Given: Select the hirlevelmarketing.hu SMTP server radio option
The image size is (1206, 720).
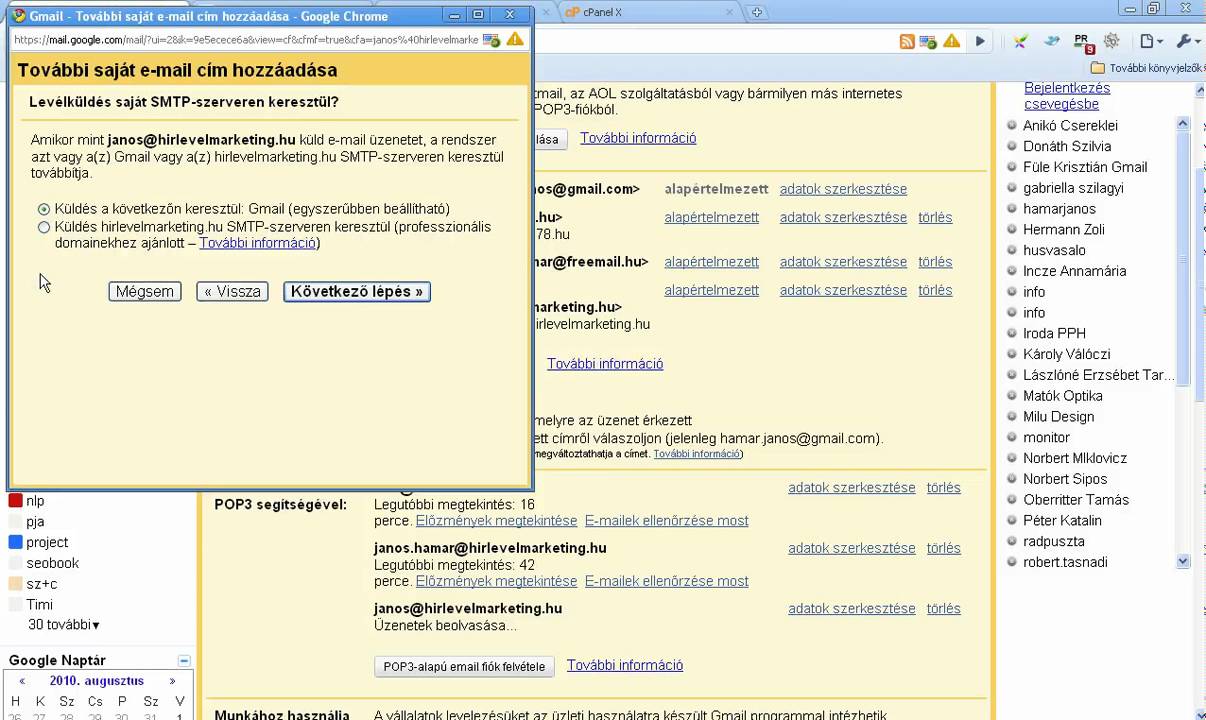Looking at the screenshot, I should pos(44,228).
